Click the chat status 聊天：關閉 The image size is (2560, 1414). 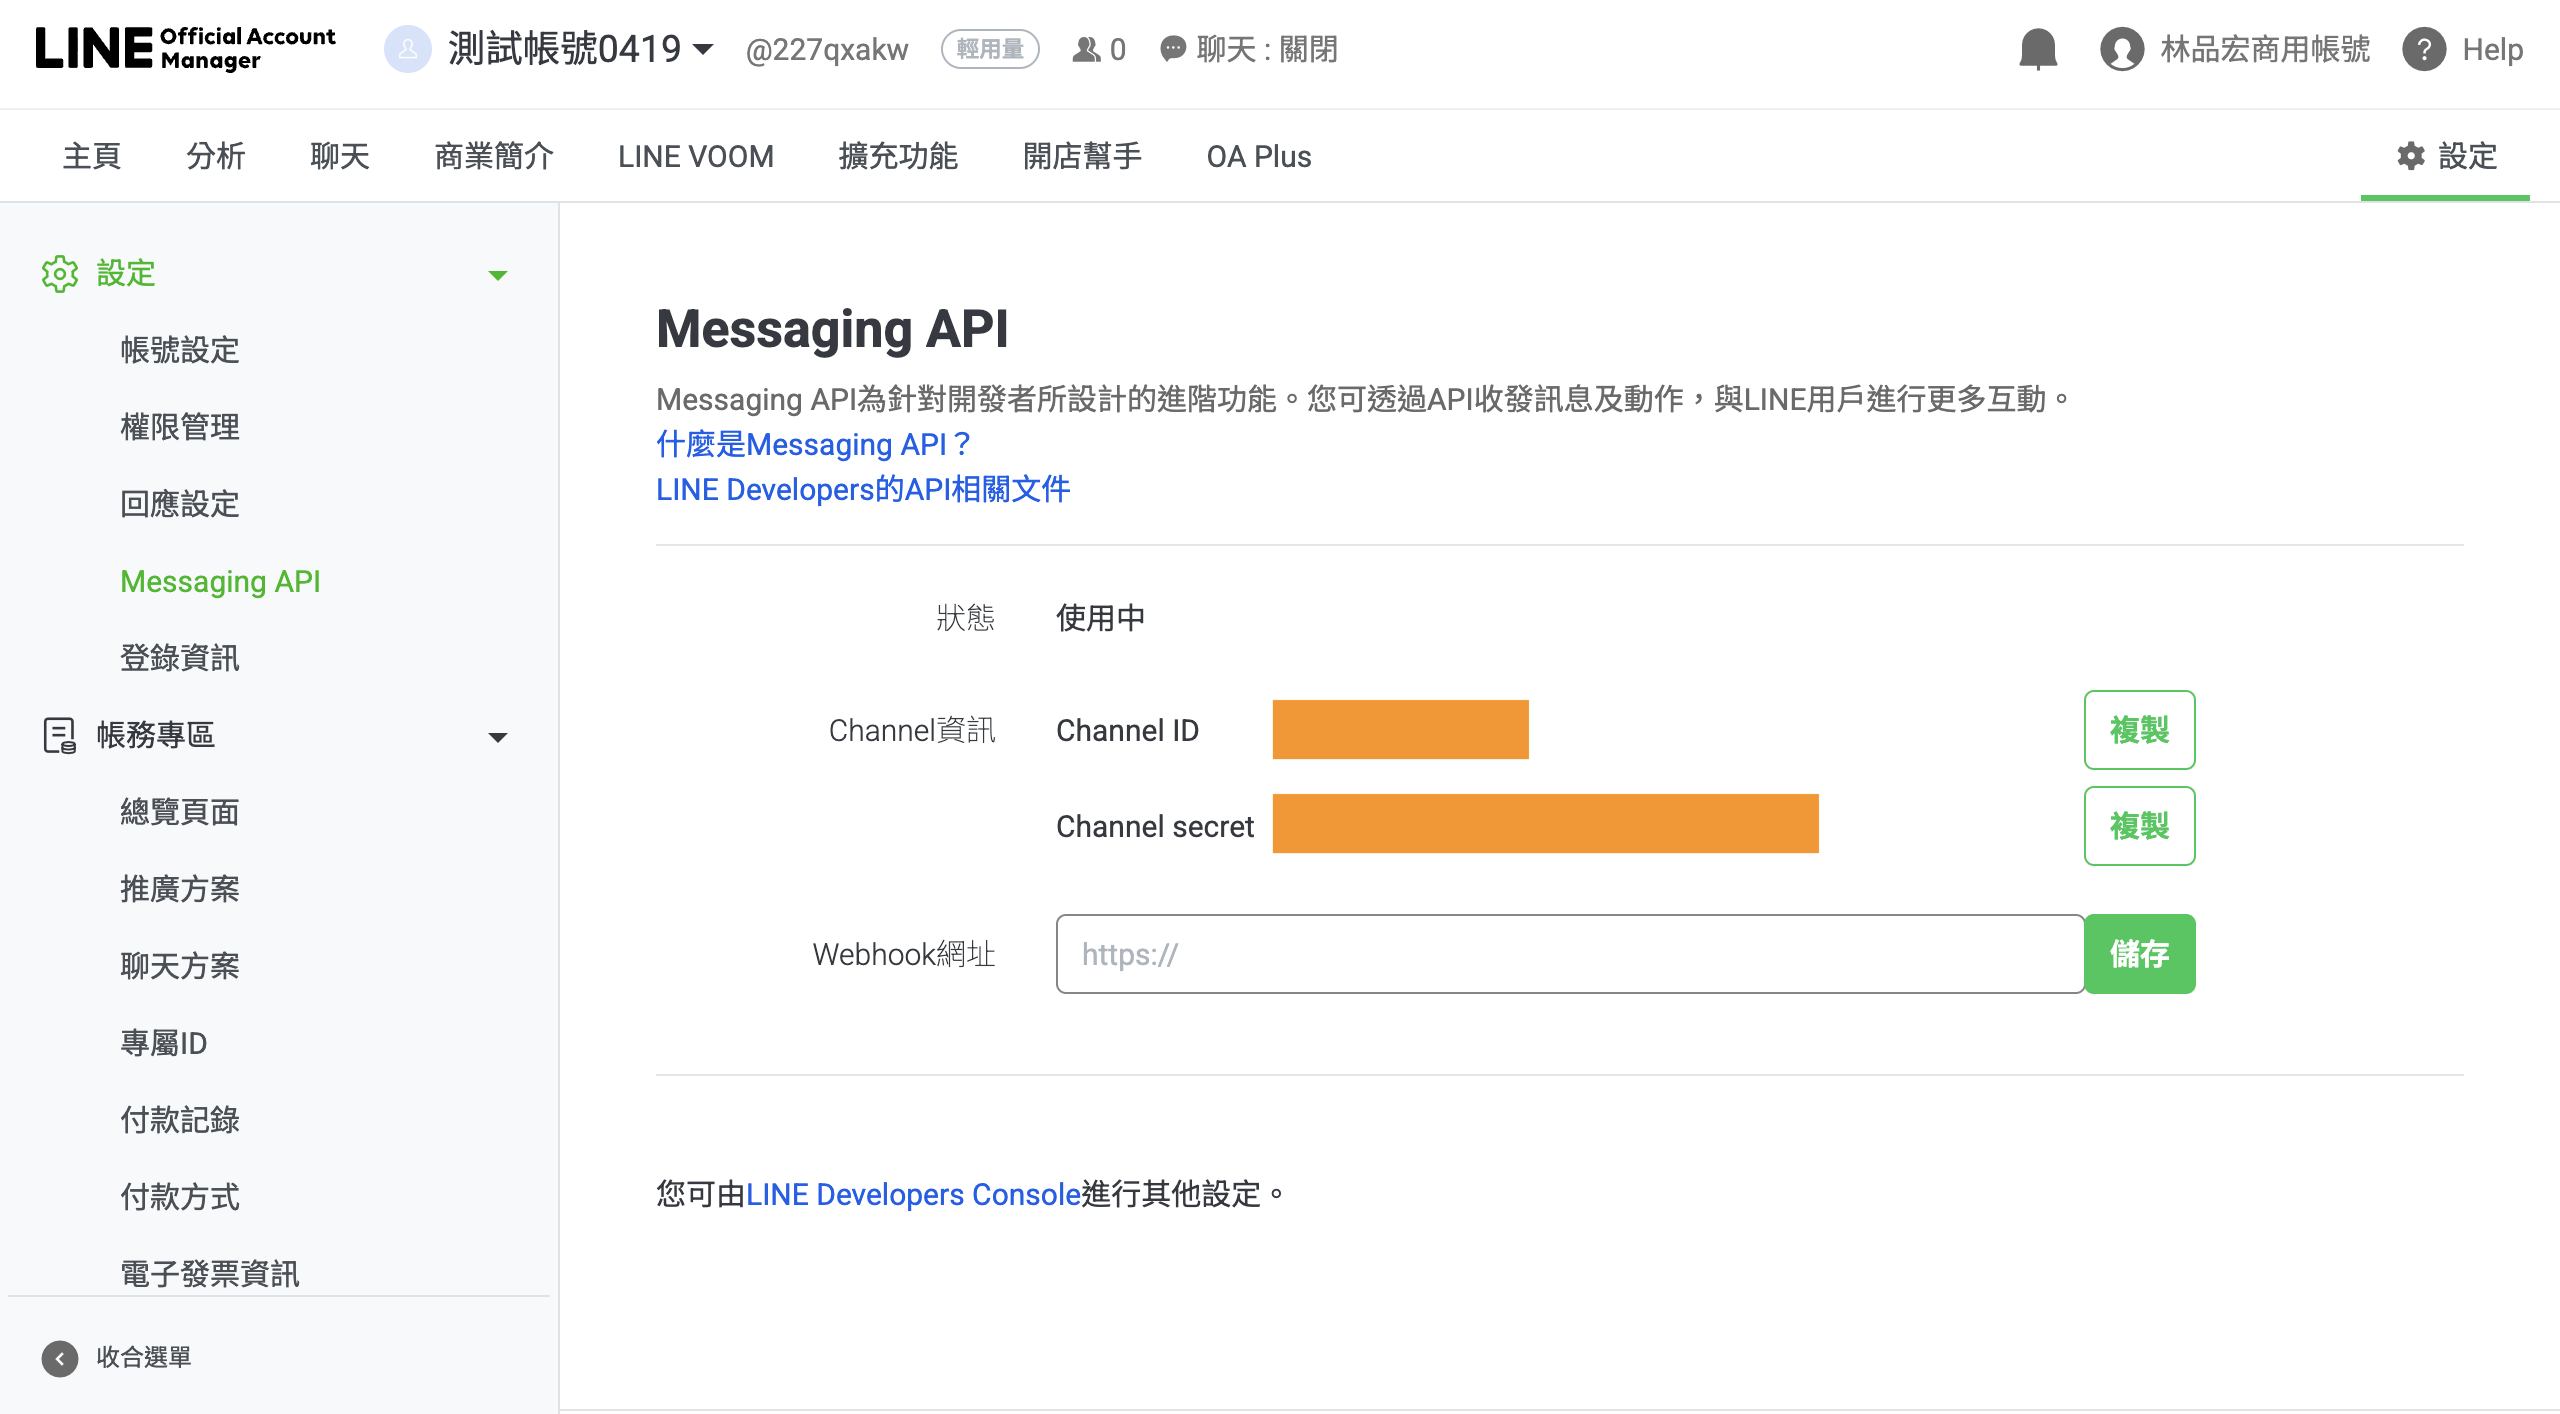tap(1249, 49)
